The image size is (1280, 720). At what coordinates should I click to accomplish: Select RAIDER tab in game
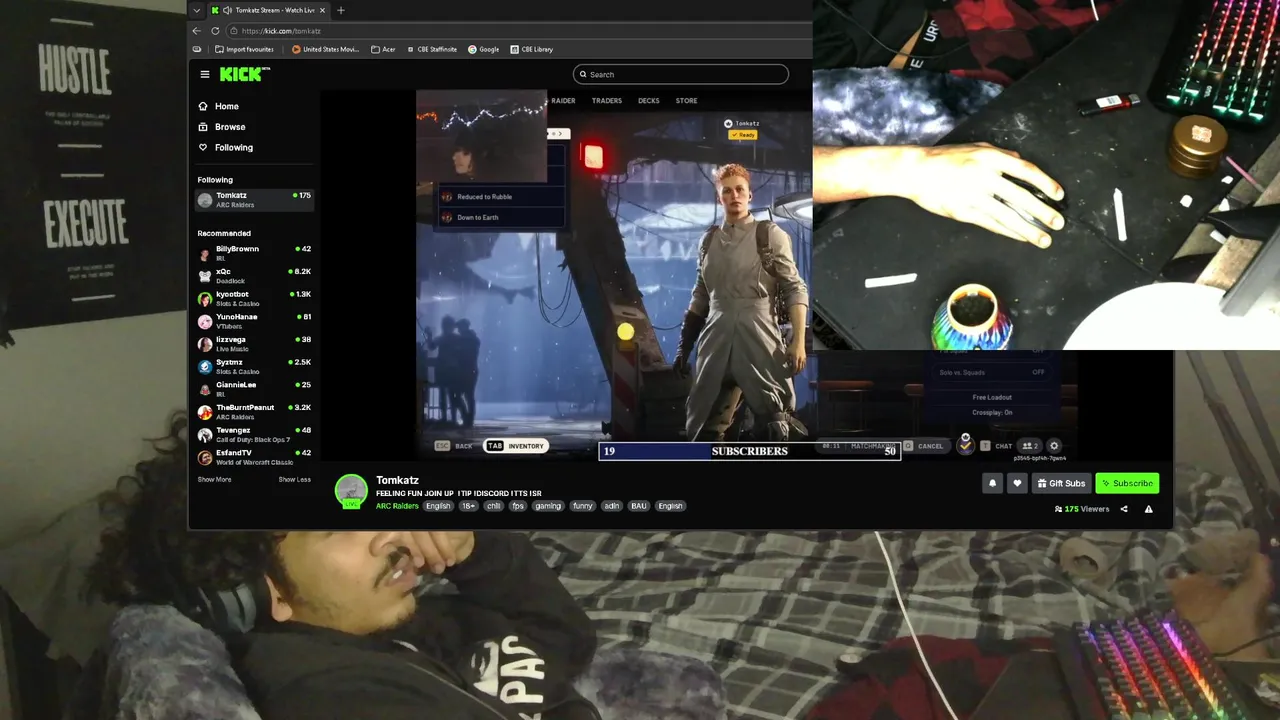(563, 100)
